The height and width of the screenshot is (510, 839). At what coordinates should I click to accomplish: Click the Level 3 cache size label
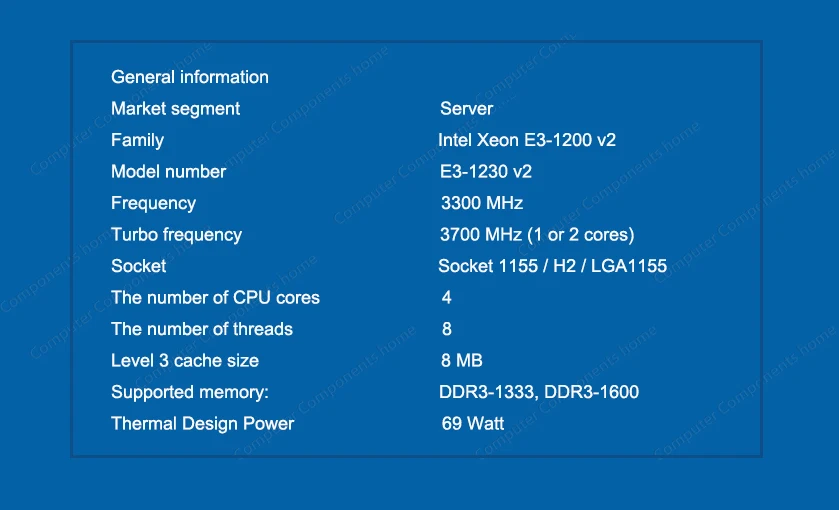pyautogui.click(x=185, y=360)
